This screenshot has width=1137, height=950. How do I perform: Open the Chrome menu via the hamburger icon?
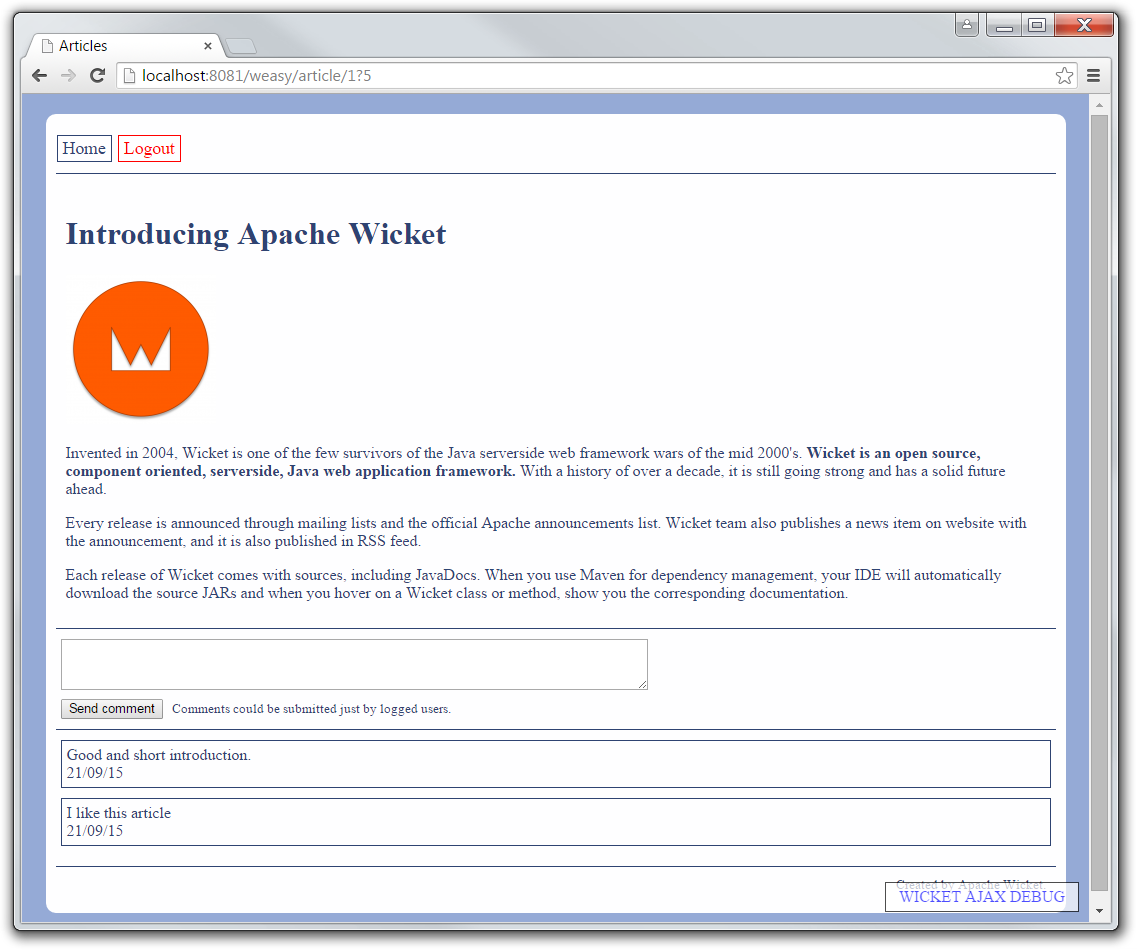pyautogui.click(x=1093, y=75)
